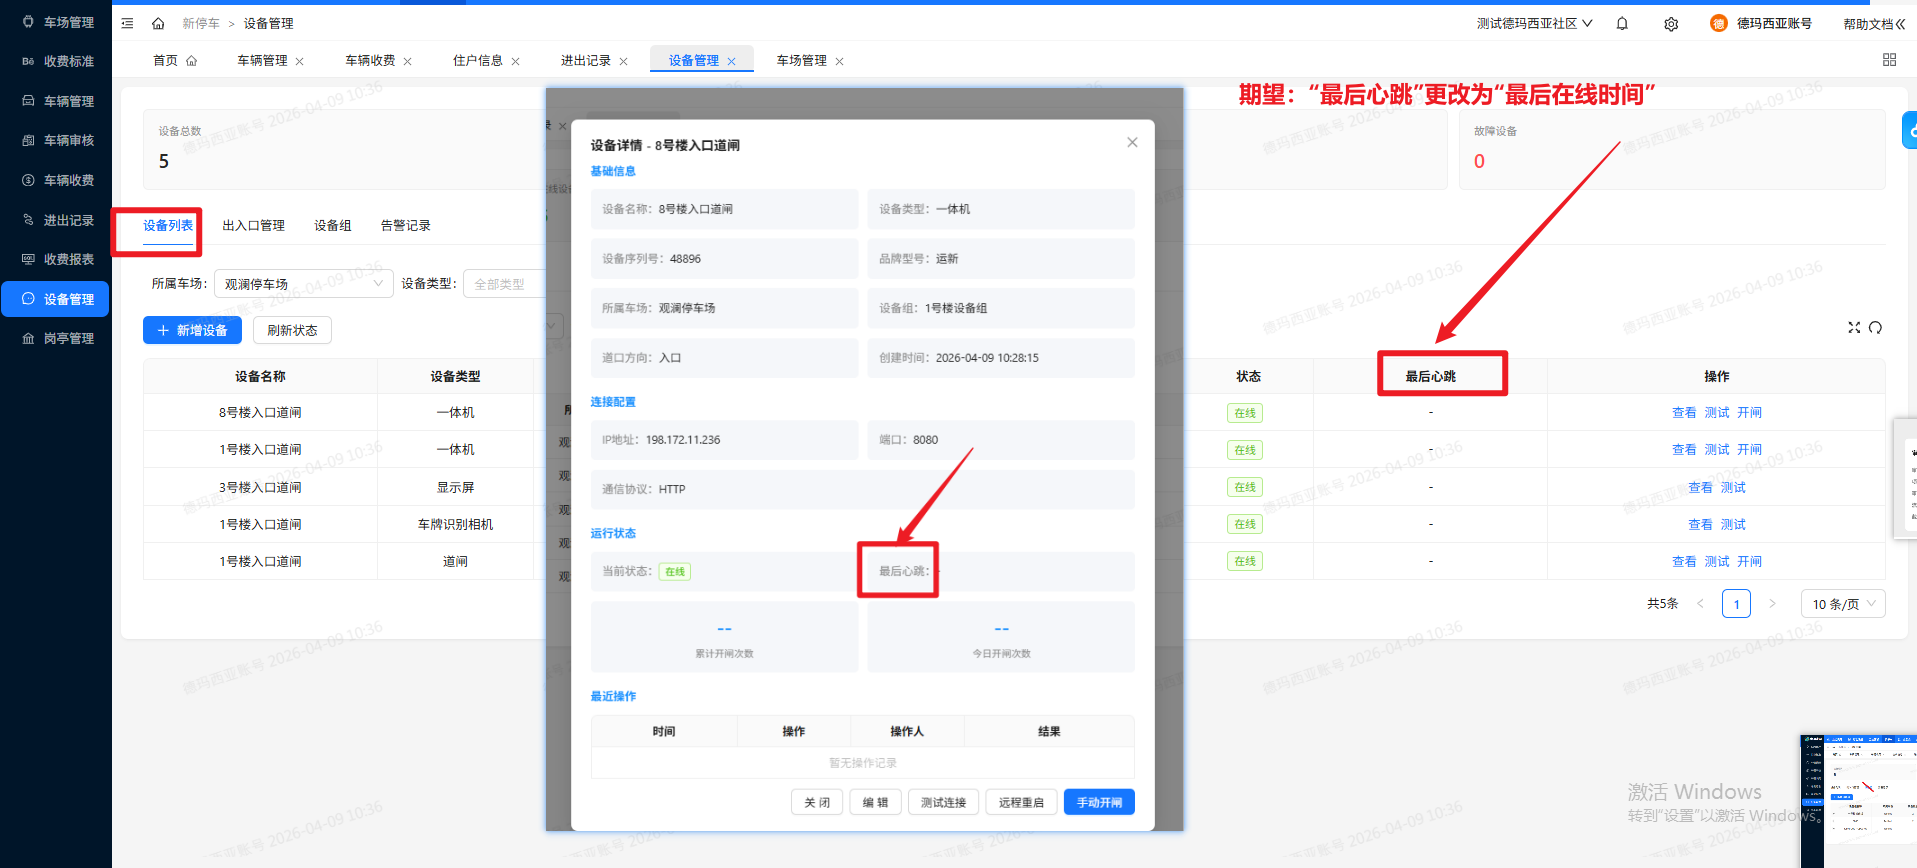Select the 设备组 sub-tab
The width and height of the screenshot is (1917, 868).
click(333, 226)
